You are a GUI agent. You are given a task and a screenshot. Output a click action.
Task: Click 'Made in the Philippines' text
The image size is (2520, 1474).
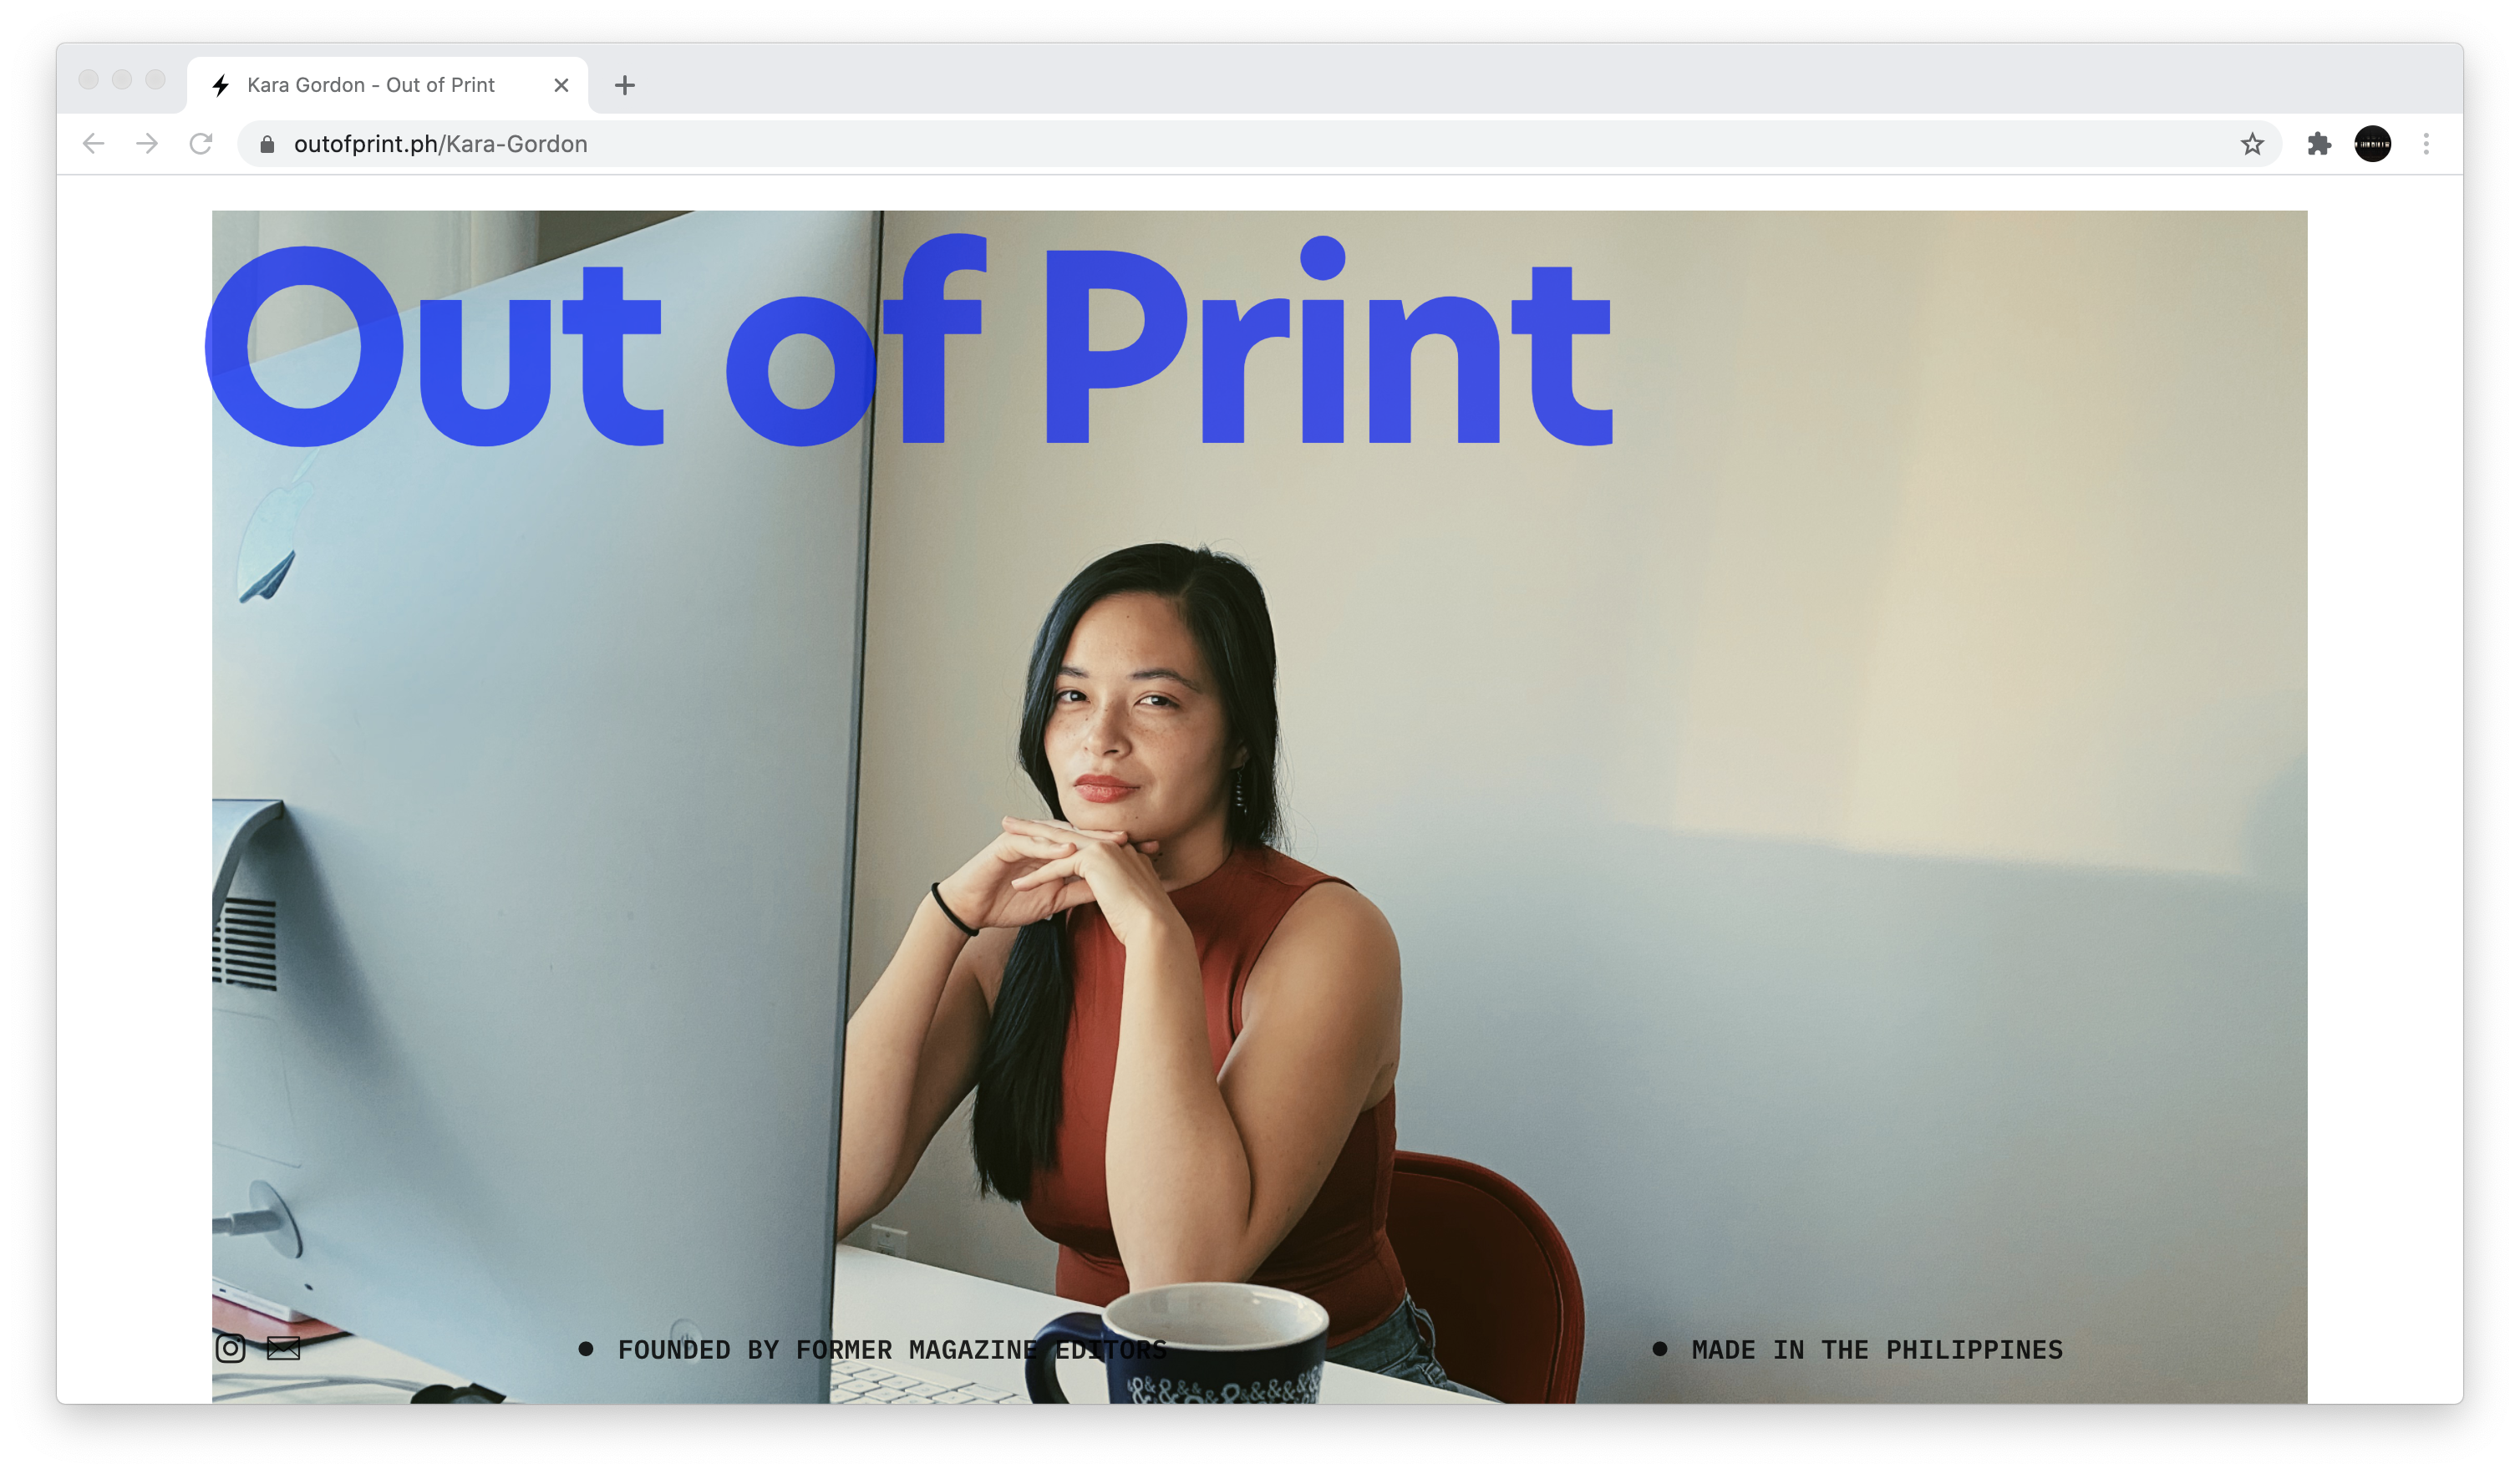click(1876, 1350)
